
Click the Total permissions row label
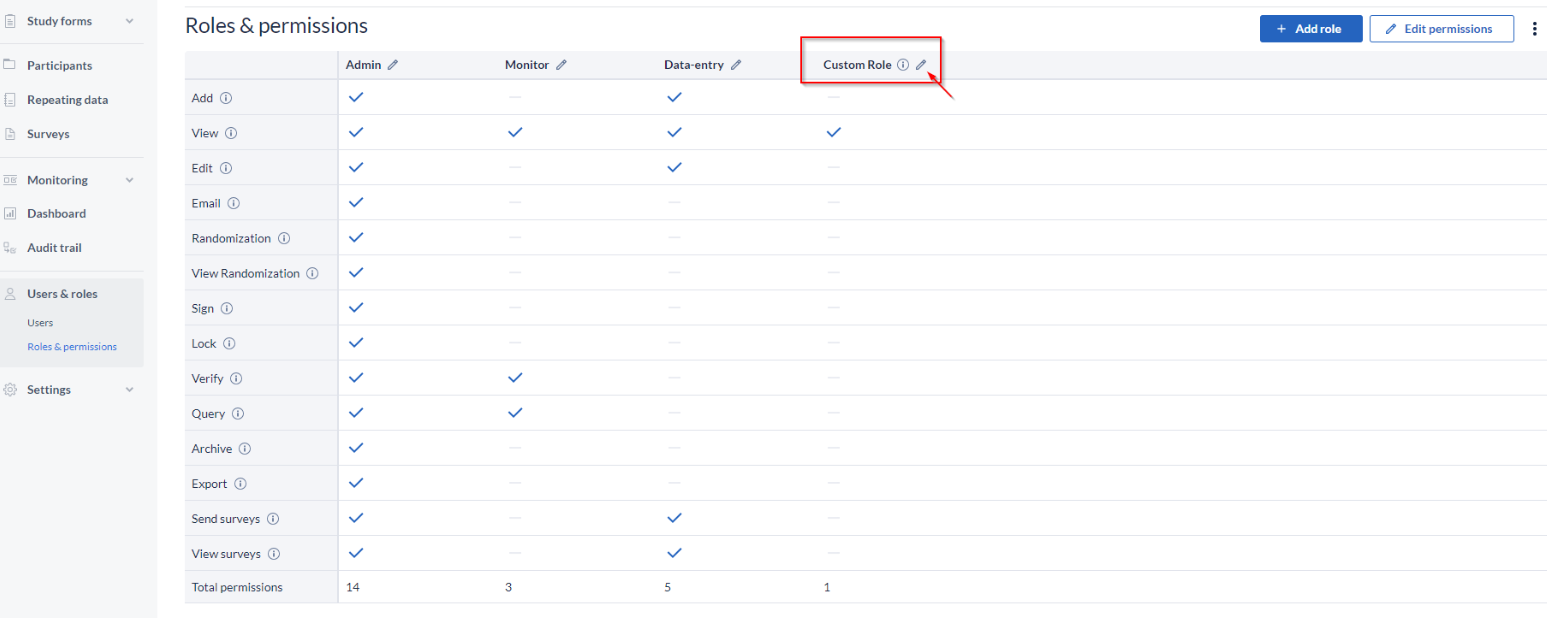pyautogui.click(x=237, y=587)
